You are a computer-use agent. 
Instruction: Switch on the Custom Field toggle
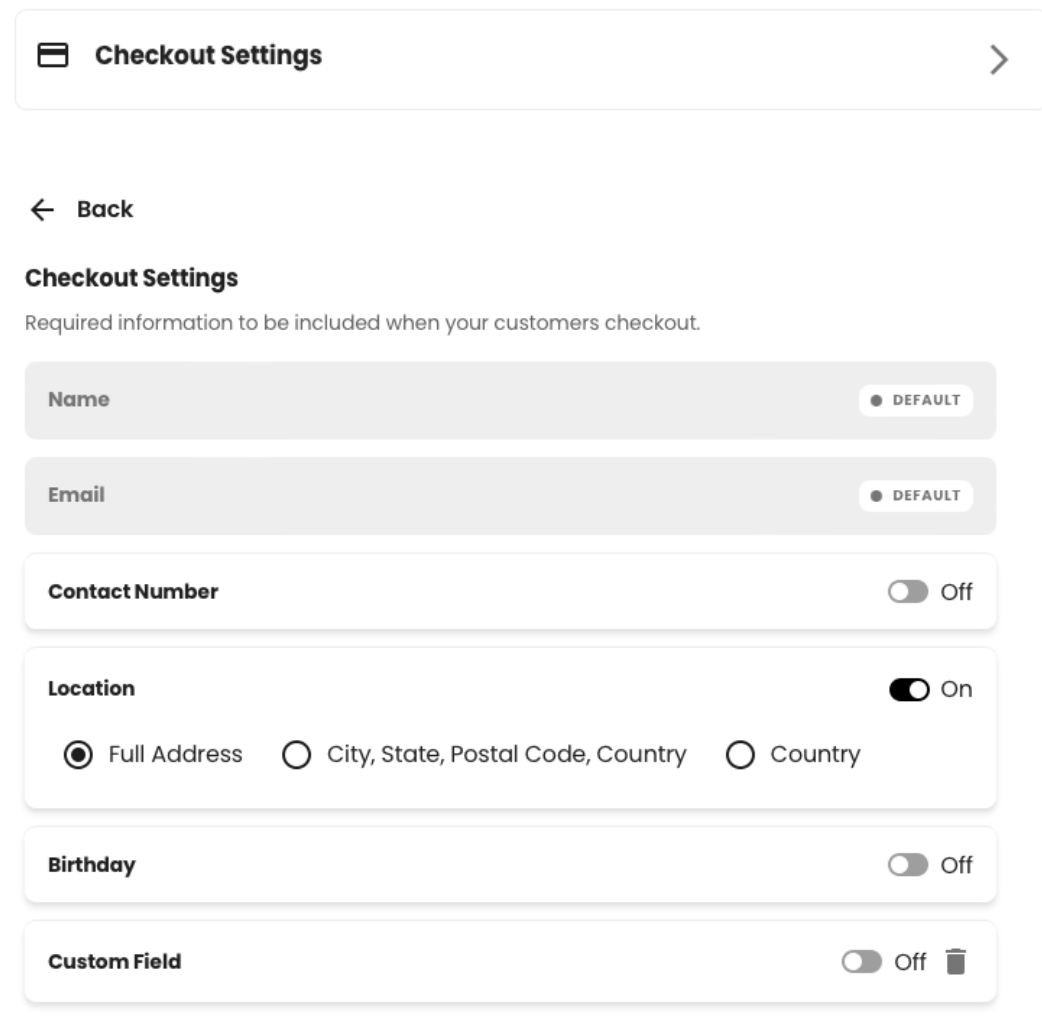pos(861,962)
